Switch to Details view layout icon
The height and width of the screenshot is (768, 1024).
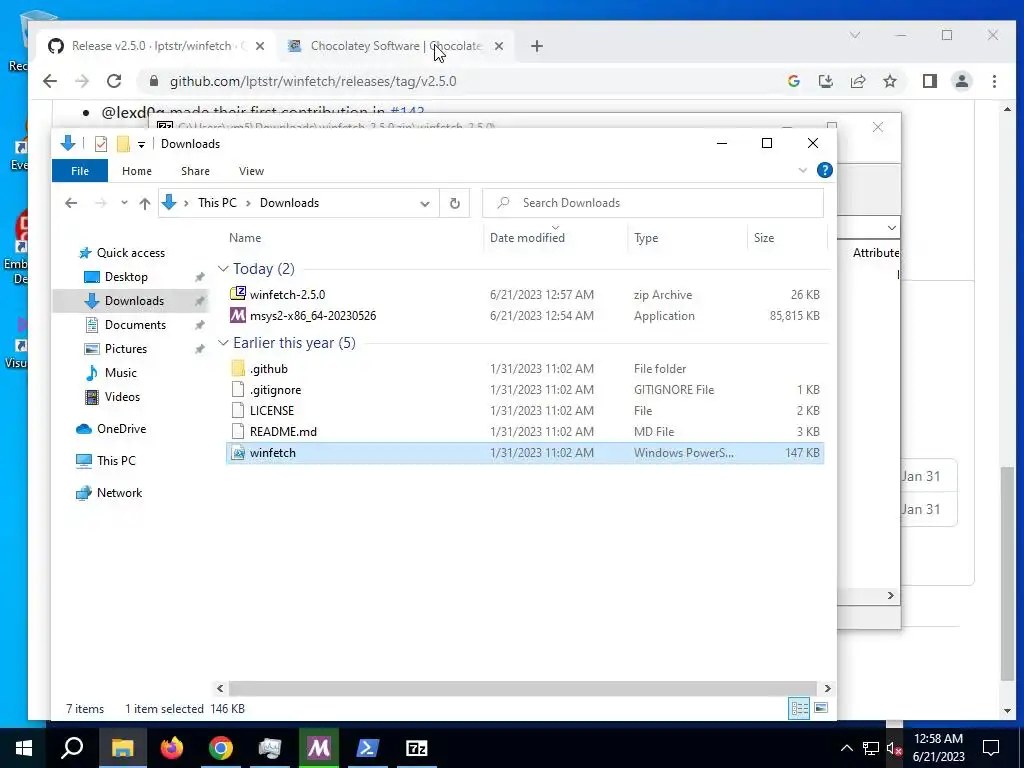click(799, 709)
